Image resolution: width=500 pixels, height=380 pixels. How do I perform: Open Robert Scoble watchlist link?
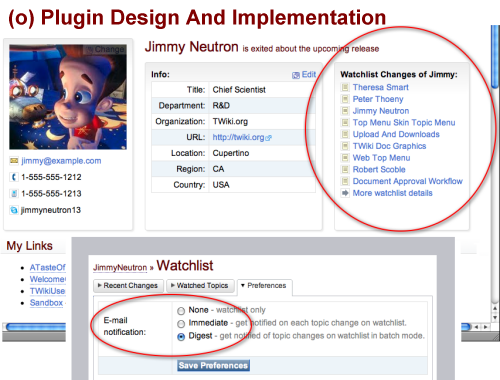(x=379, y=169)
